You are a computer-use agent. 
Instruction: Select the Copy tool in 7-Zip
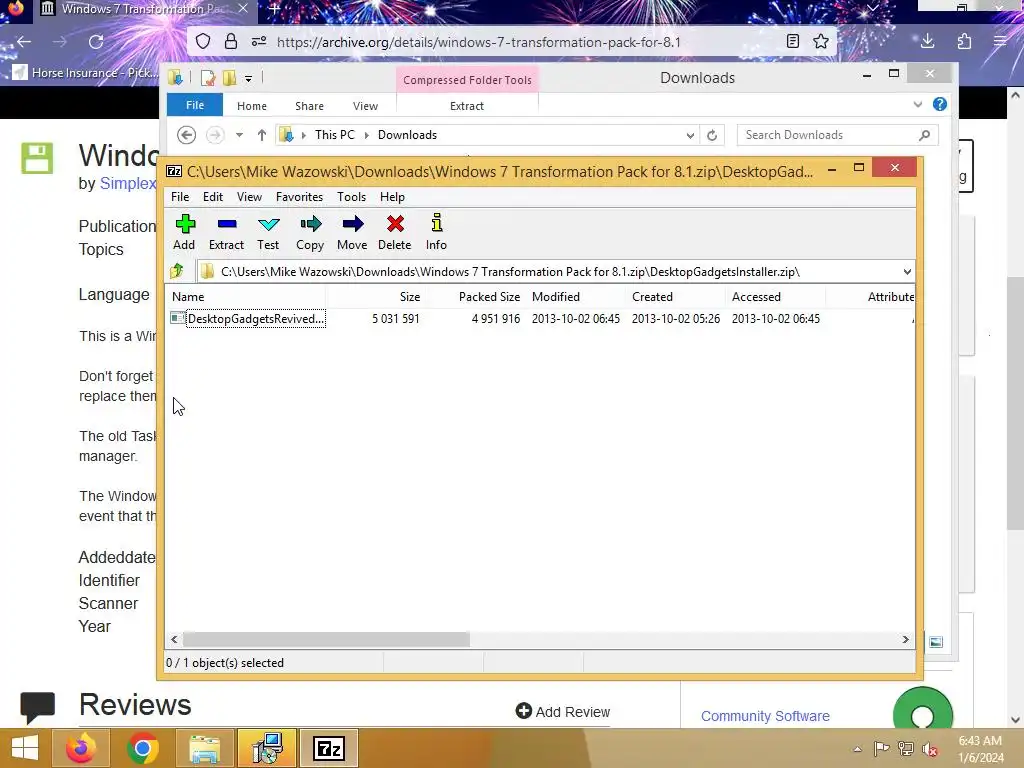pos(310,232)
